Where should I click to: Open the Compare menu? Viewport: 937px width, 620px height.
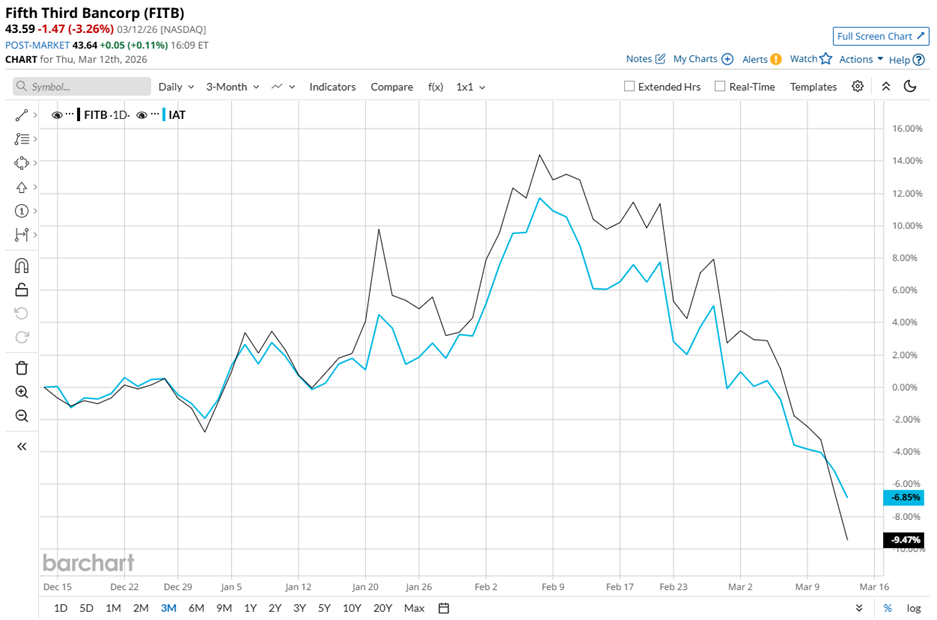[391, 87]
